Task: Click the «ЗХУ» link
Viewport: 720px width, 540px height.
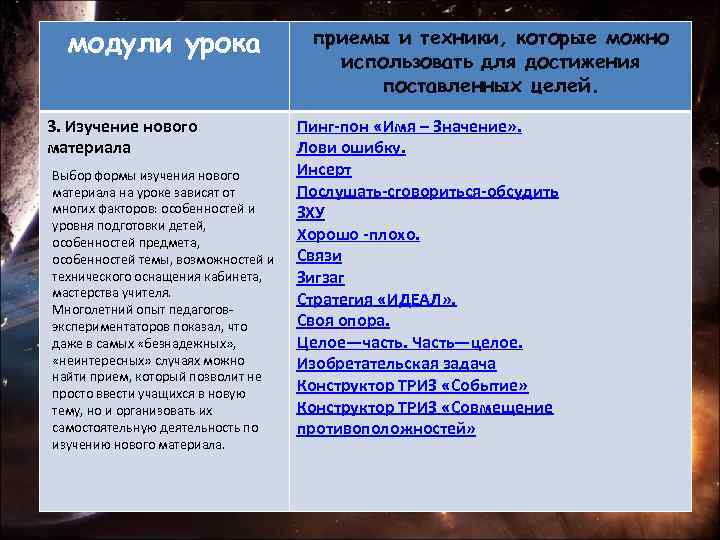Action: [310, 212]
